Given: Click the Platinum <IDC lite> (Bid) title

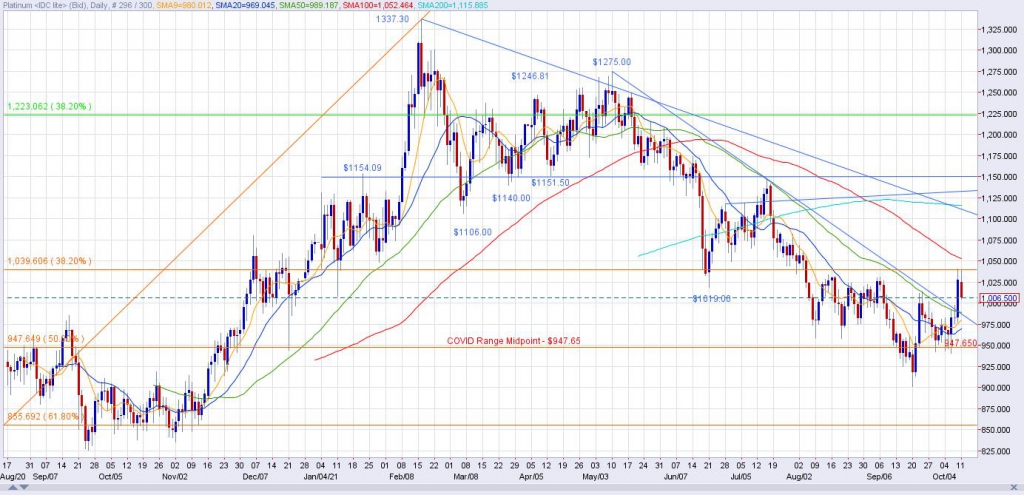Looking at the screenshot, I should click(44, 5).
